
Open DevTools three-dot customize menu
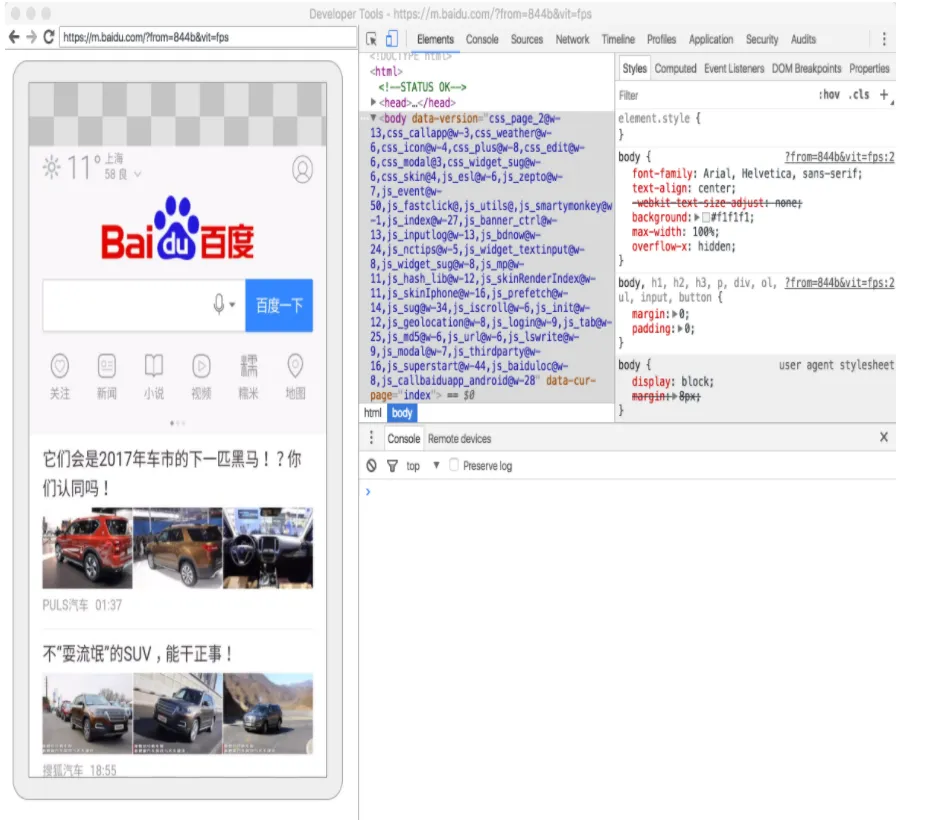[x=883, y=39]
